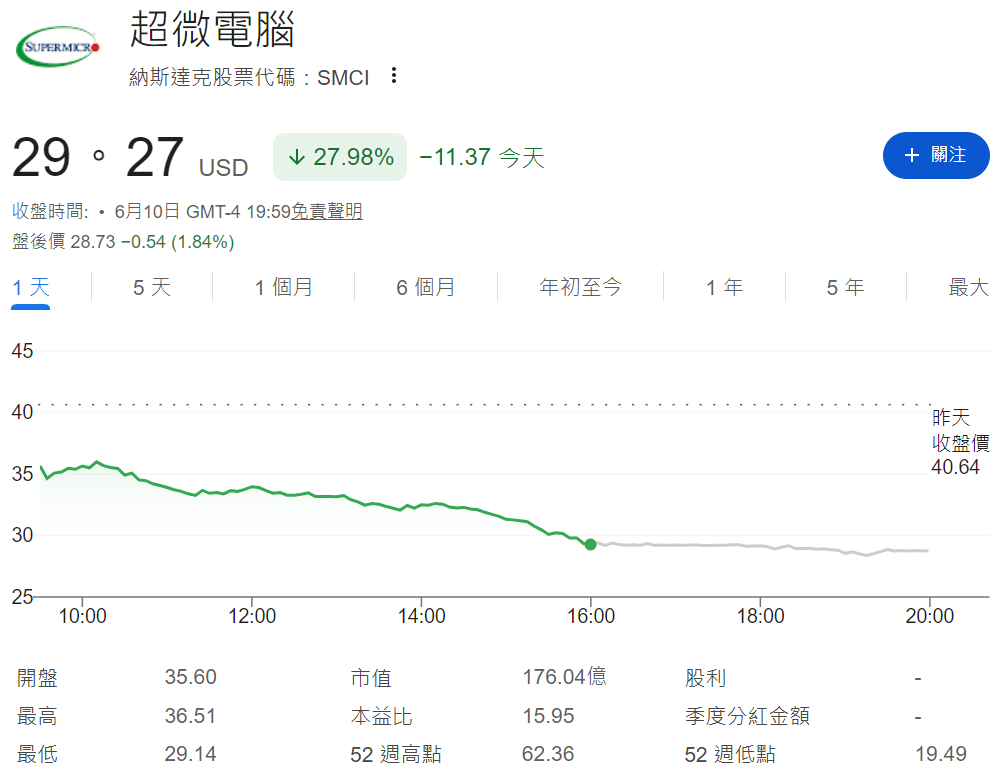Select the 5 年 range tab
Image resolution: width=999 pixels, height=771 pixels.
(x=845, y=287)
